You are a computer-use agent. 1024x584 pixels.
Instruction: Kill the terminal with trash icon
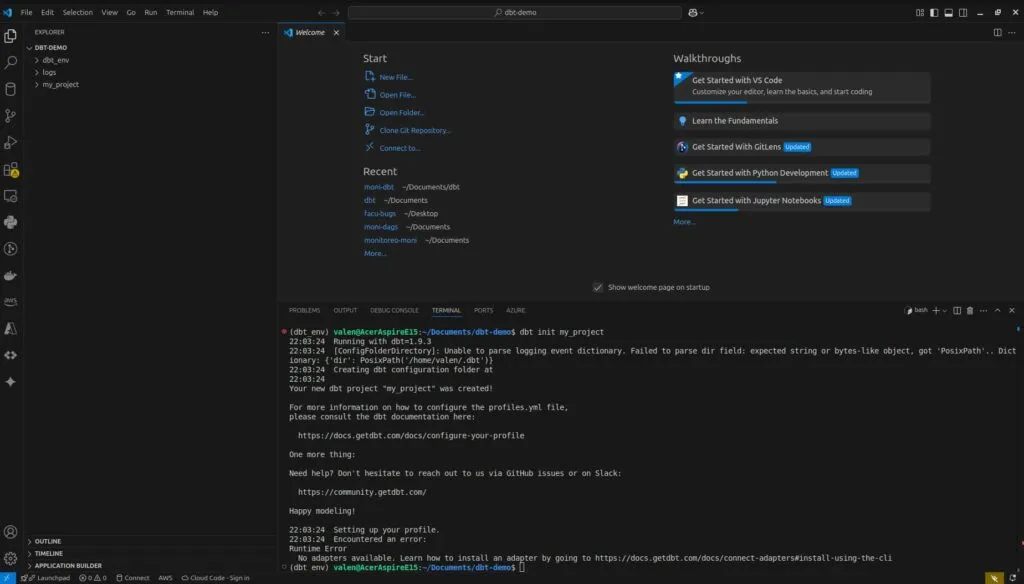pos(970,310)
